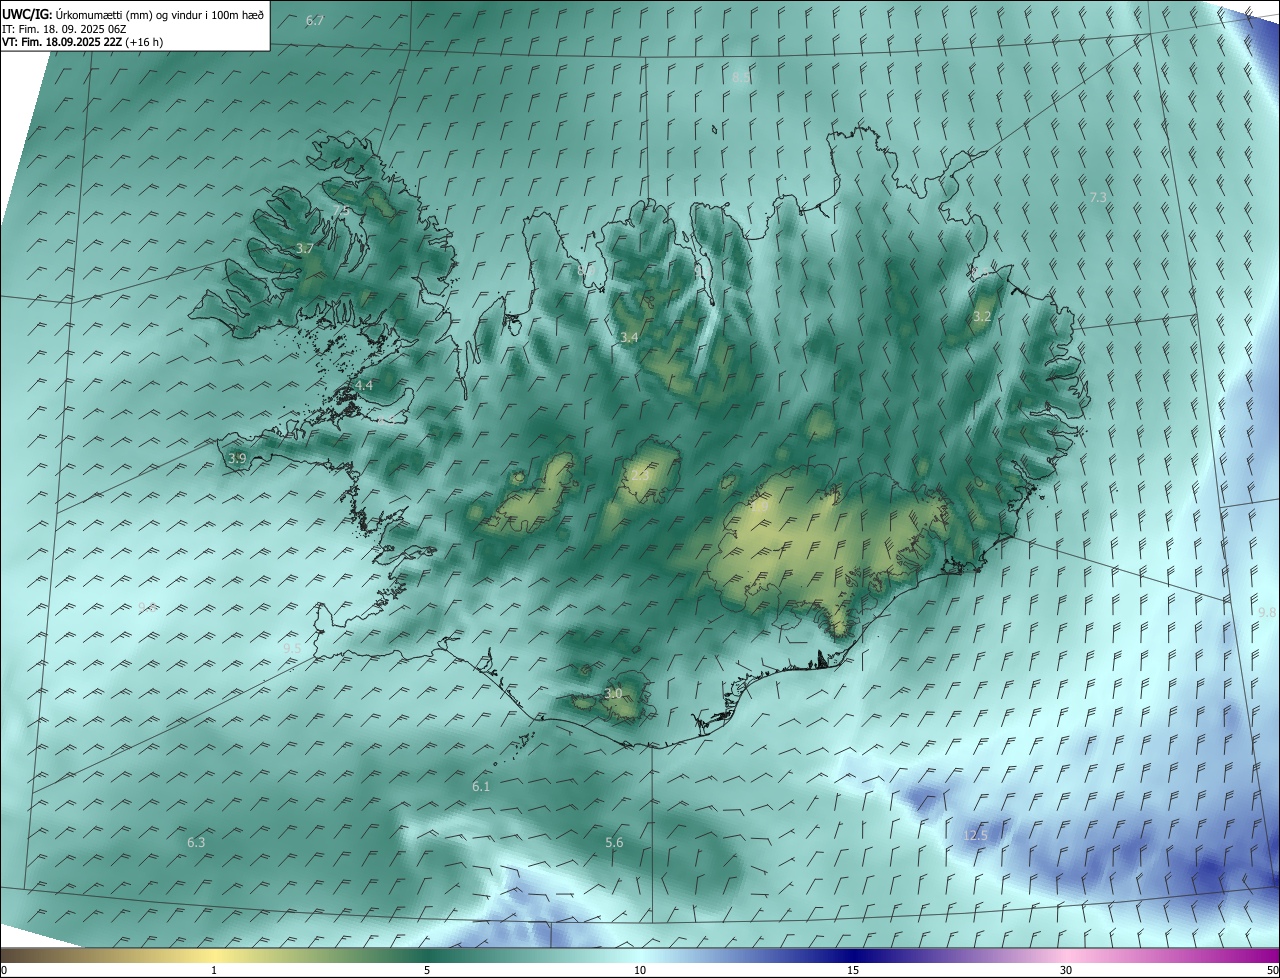The height and width of the screenshot is (978, 1280).
Task: Click the colorbar tick label 15
Action: [853, 970]
